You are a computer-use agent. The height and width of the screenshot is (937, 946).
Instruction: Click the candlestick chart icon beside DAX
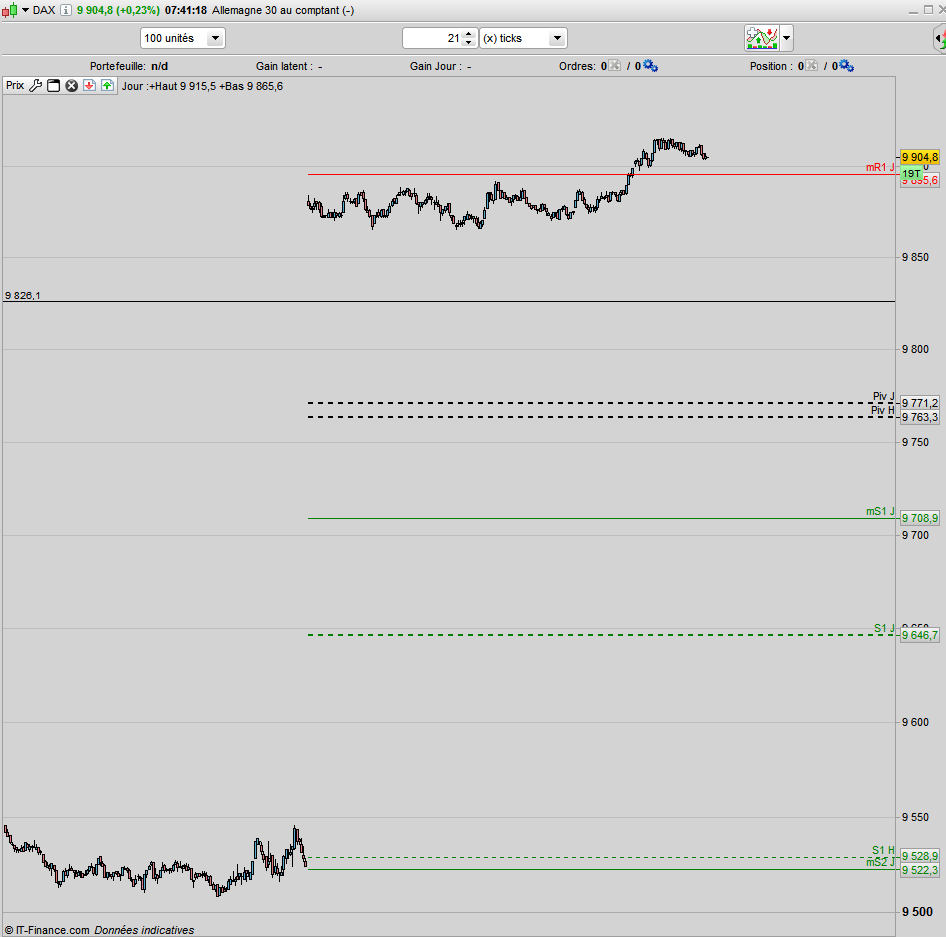pyautogui.click(x=9, y=10)
